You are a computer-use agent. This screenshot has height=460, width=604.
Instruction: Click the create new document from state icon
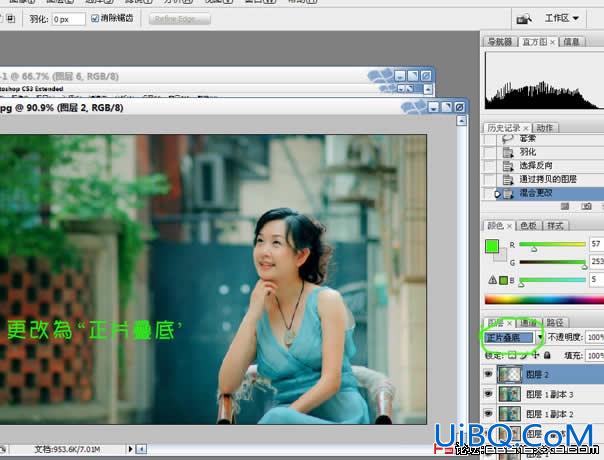(565, 206)
